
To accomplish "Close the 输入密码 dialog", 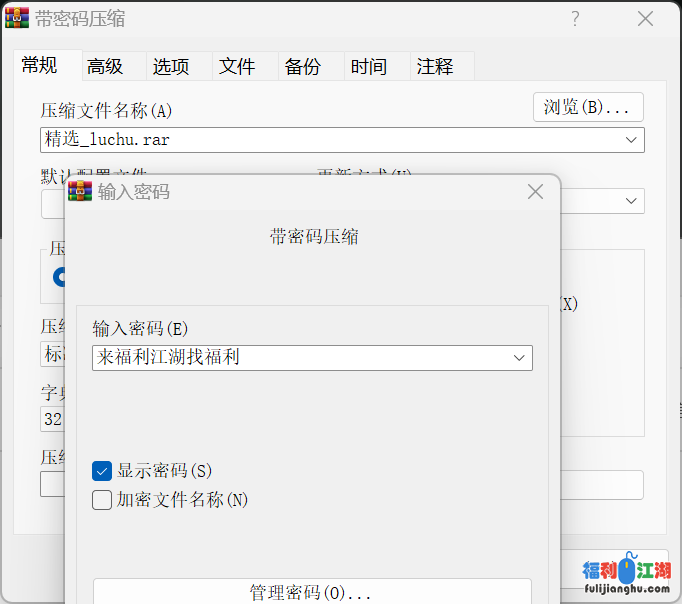I will [x=536, y=192].
